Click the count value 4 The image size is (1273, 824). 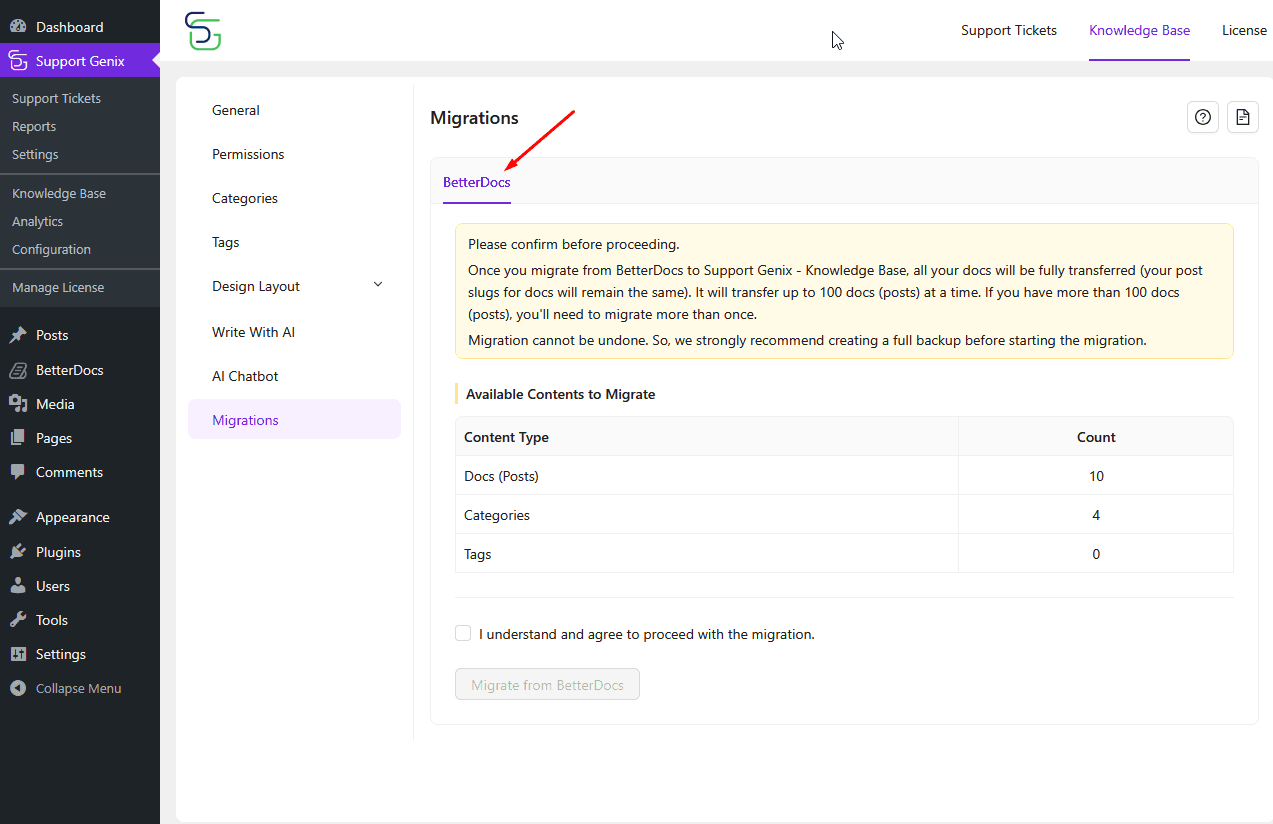(1096, 515)
